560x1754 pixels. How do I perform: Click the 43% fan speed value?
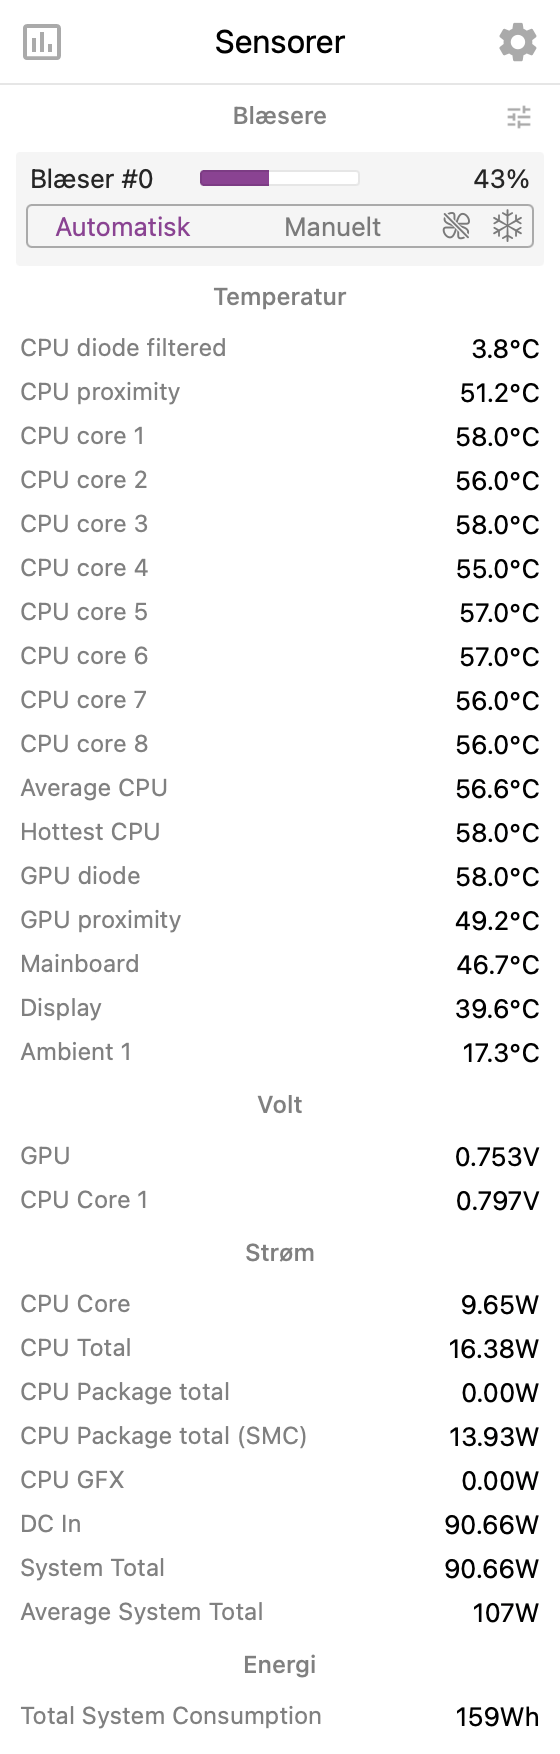pyautogui.click(x=501, y=179)
